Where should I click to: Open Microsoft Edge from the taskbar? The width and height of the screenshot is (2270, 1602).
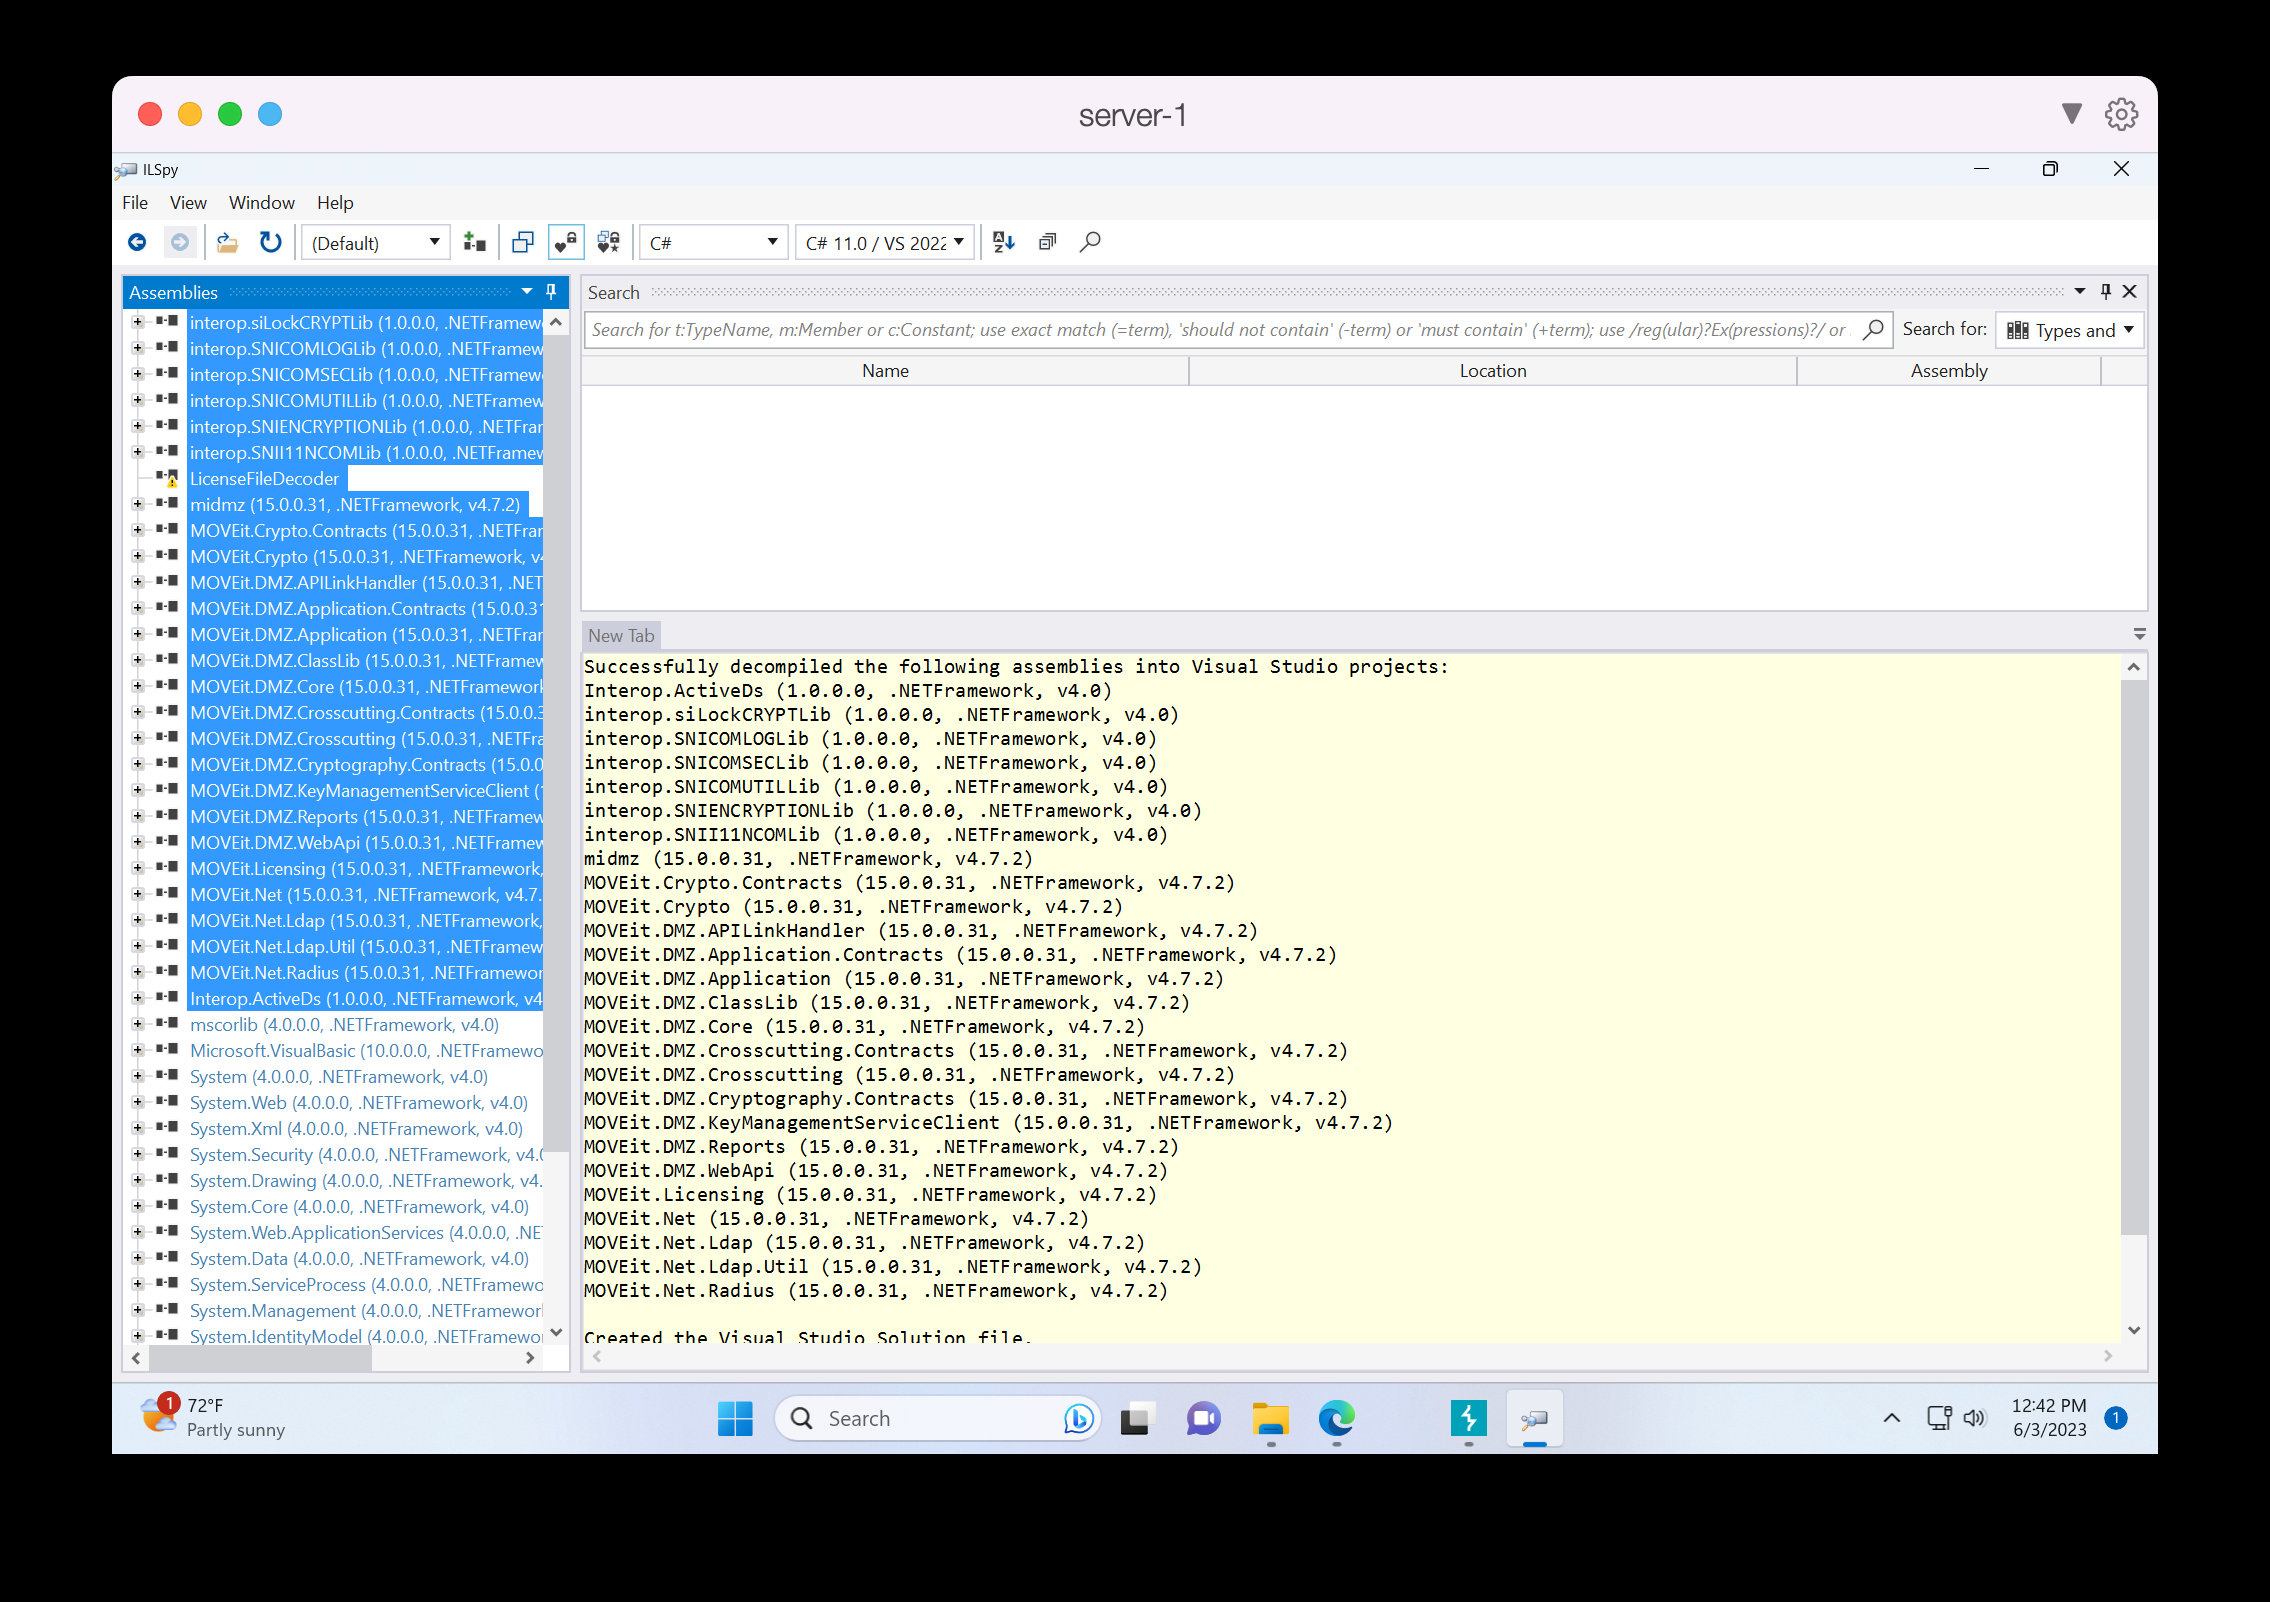pyautogui.click(x=1336, y=1418)
